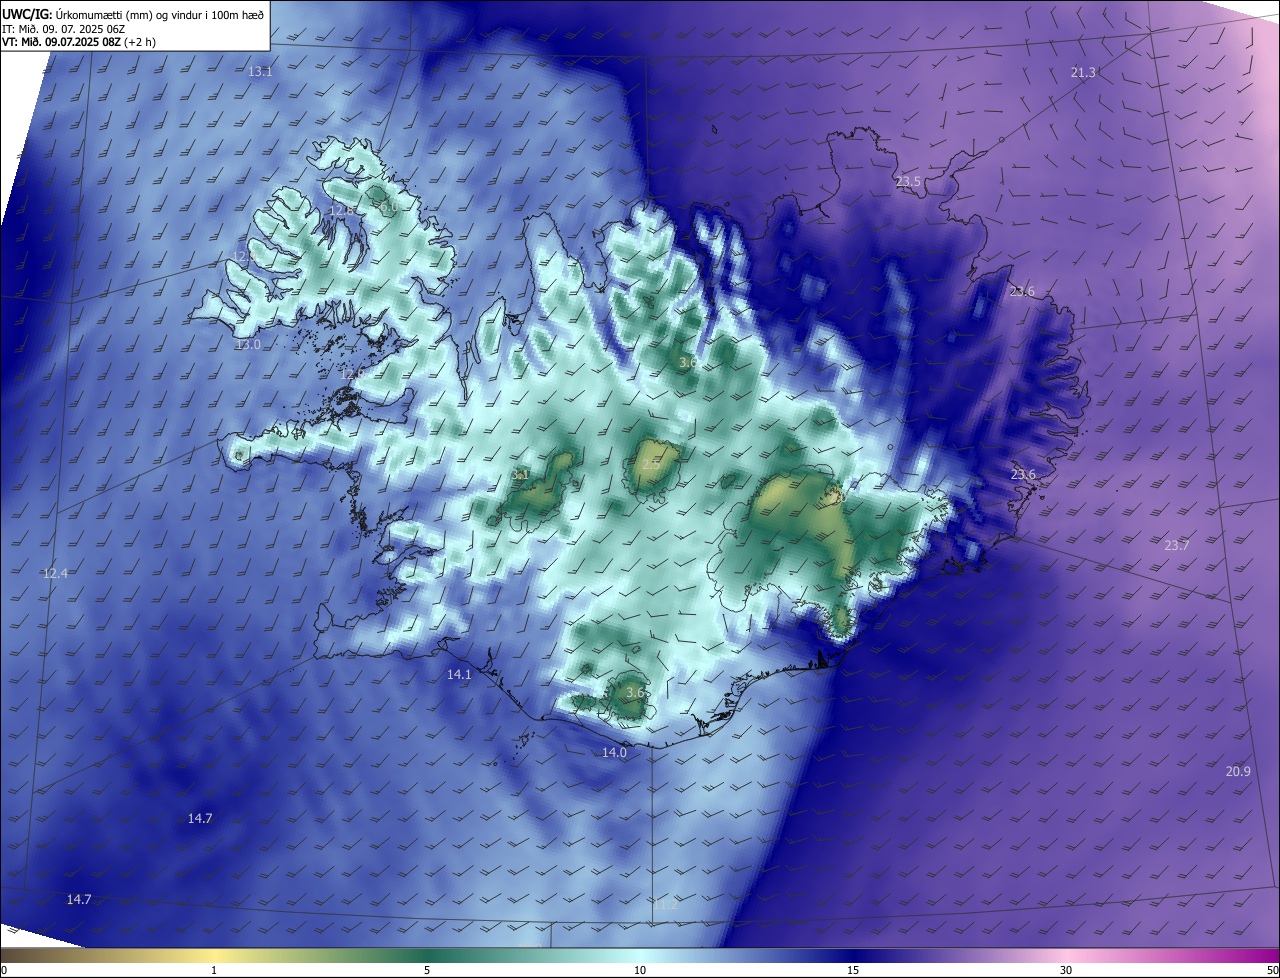Click the 12.4 value label
Screen dimensions: 1280x978
(55, 573)
